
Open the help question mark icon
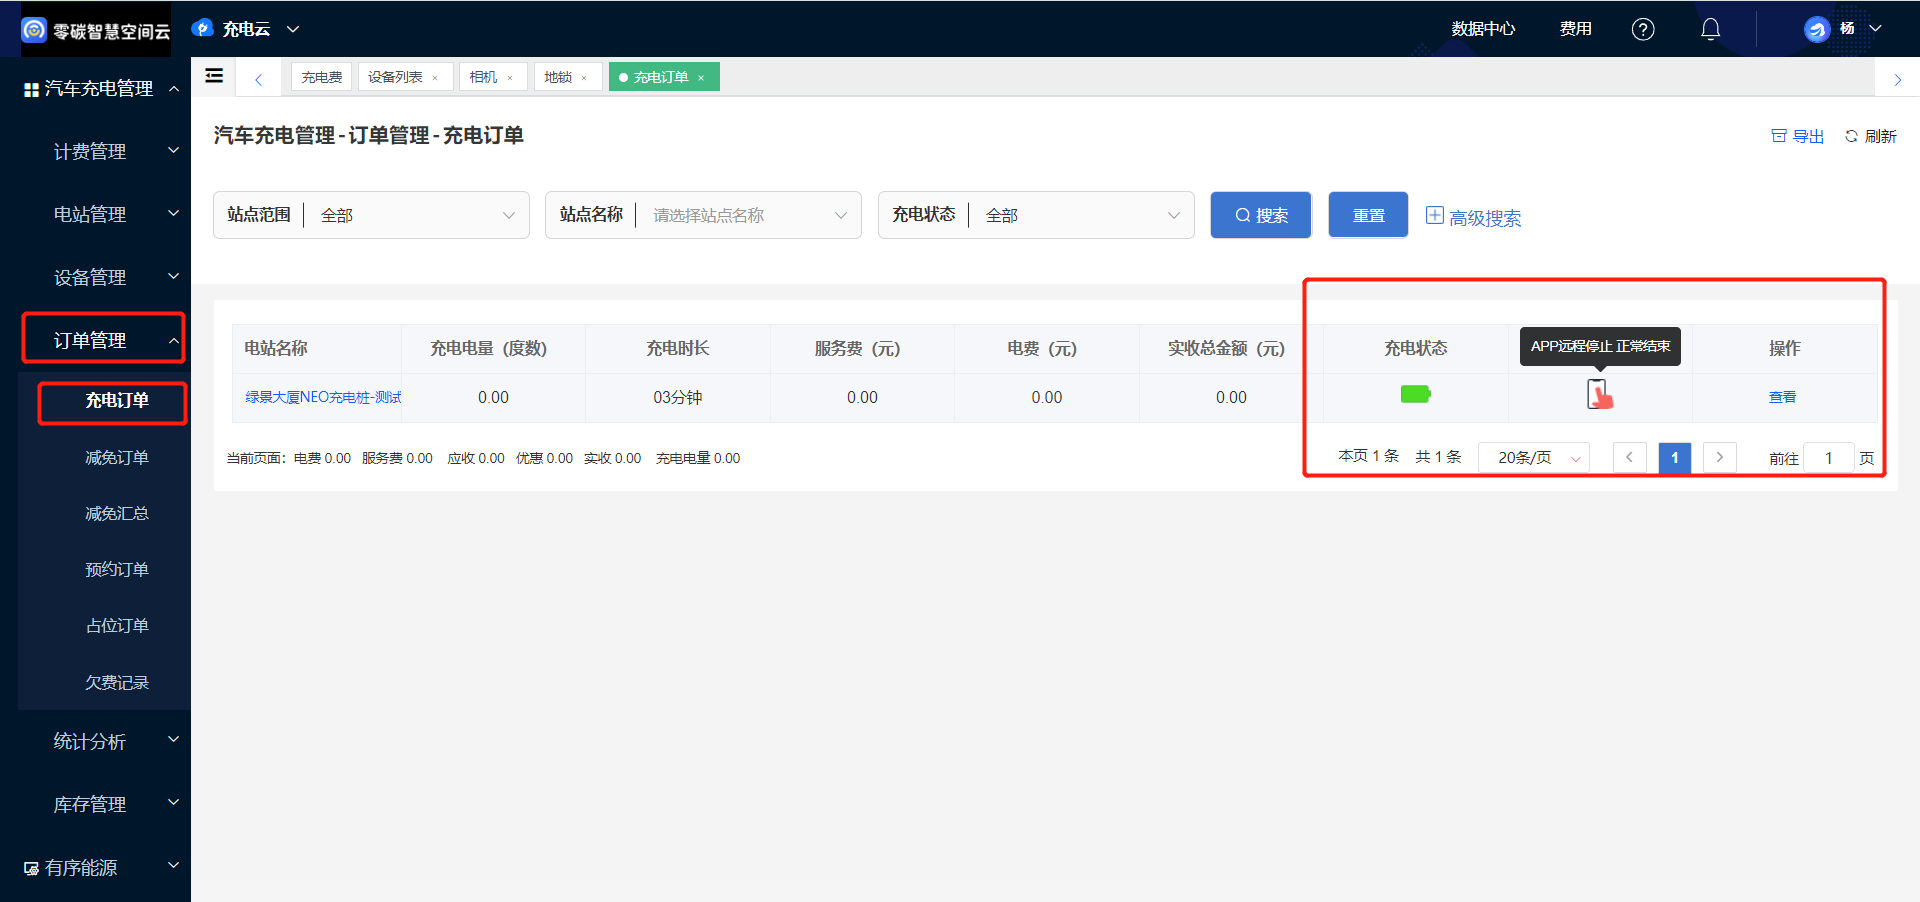pyautogui.click(x=1643, y=29)
